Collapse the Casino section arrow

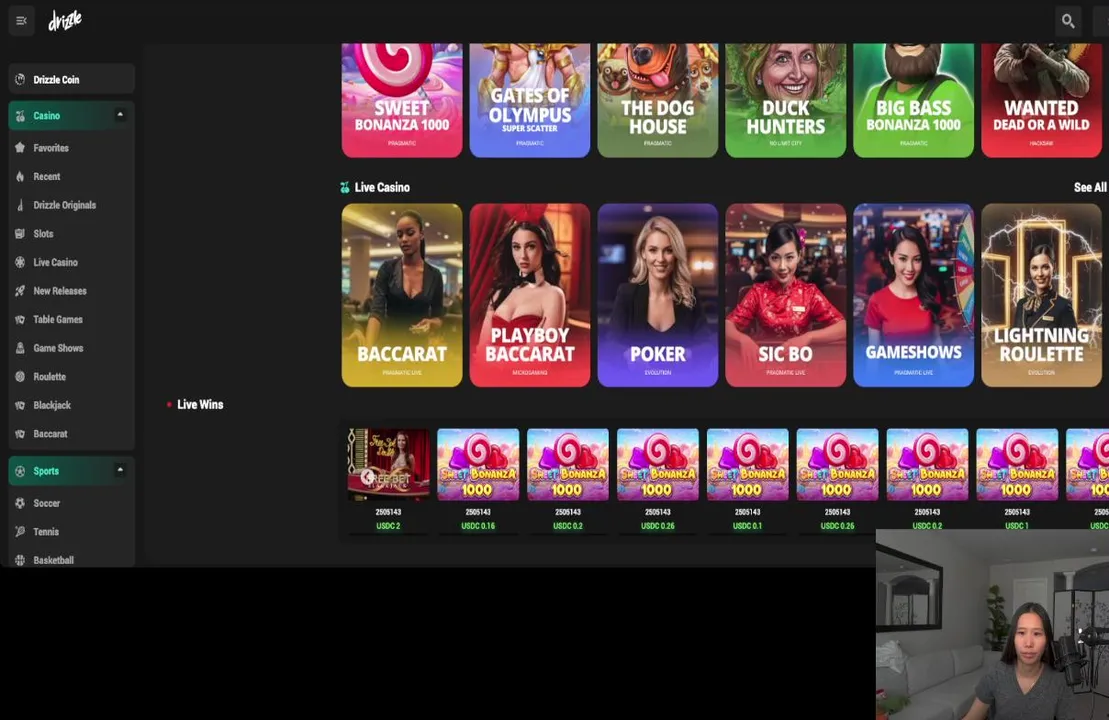pos(120,115)
